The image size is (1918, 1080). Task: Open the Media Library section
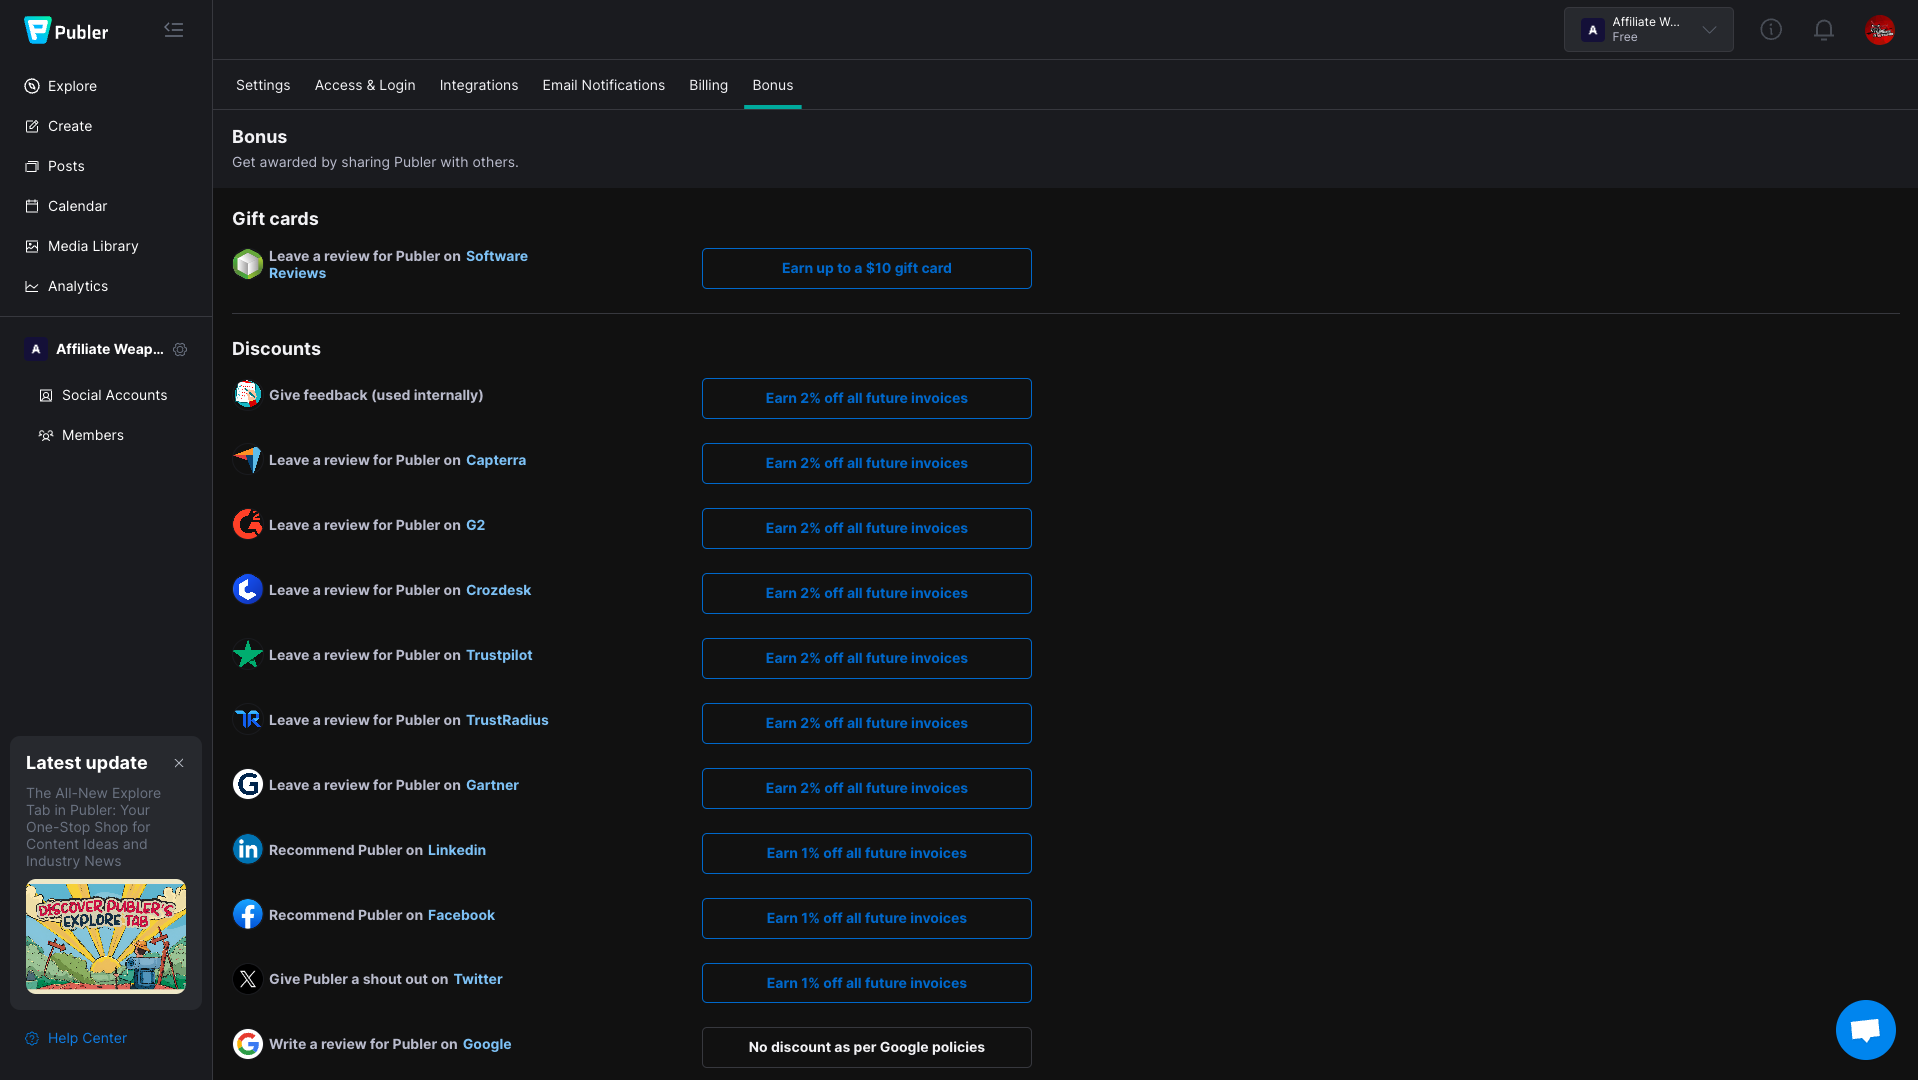[93, 247]
